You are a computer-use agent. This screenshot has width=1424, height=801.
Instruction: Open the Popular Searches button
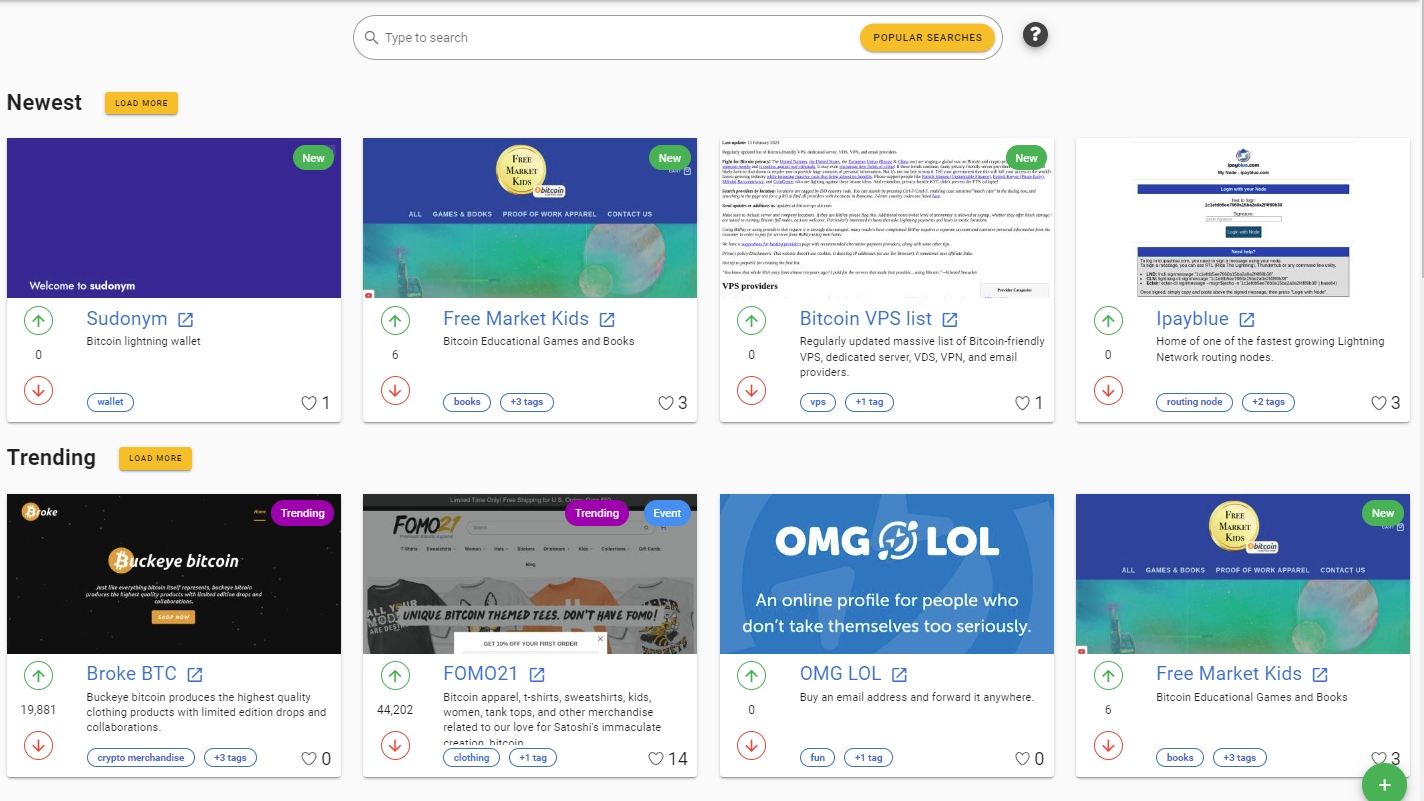click(928, 38)
